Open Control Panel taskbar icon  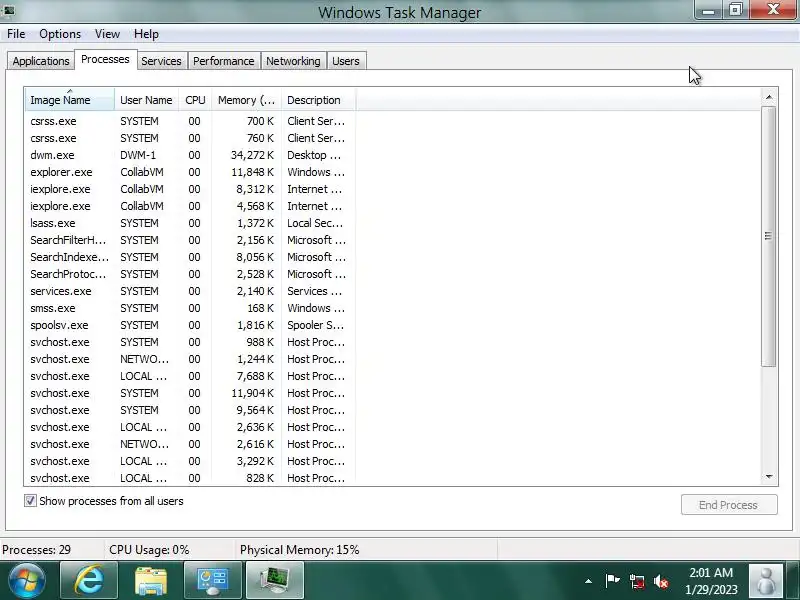(212, 581)
